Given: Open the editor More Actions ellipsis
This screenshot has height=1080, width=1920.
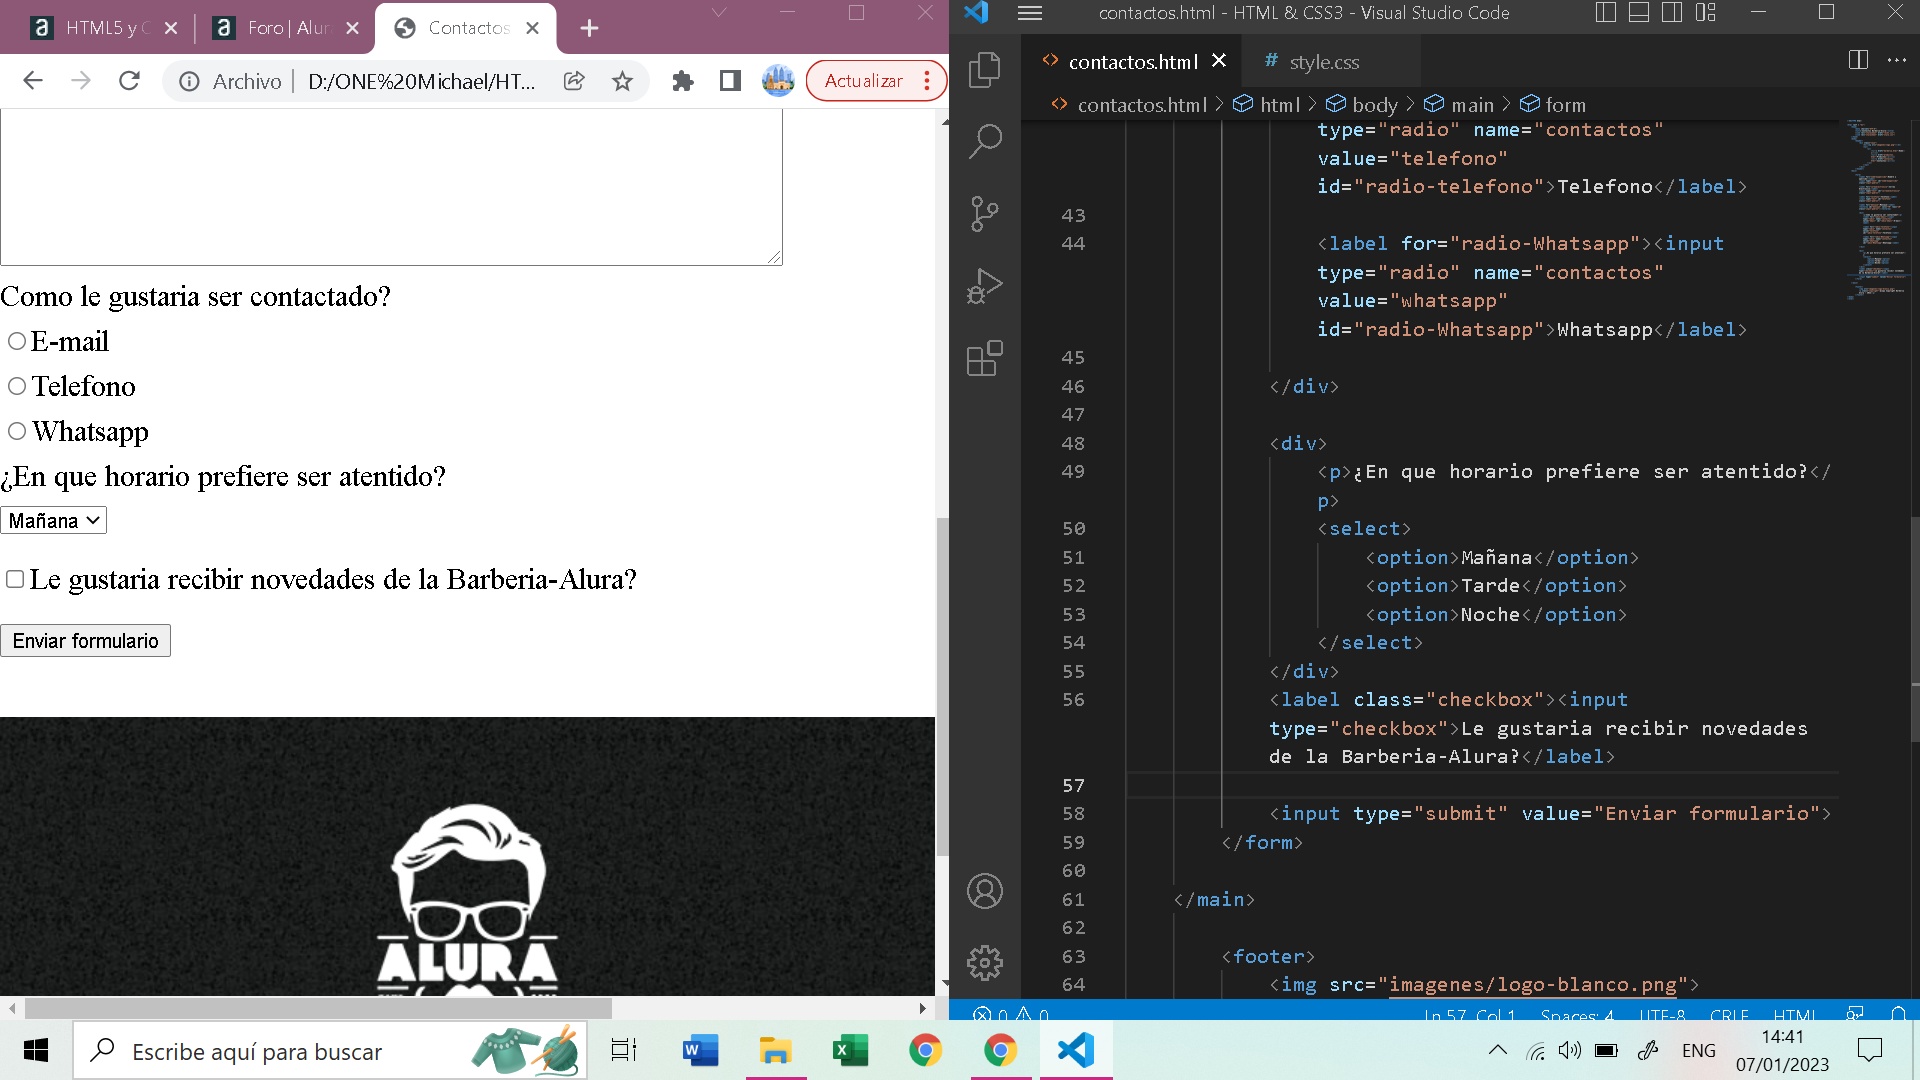Looking at the screenshot, I should click(1897, 60).
